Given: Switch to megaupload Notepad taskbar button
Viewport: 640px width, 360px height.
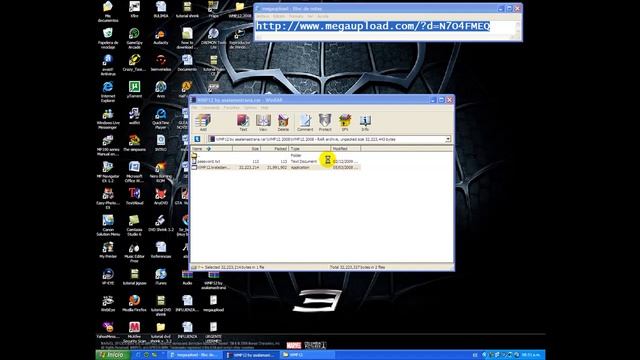Looking at the screenshot, I should click(195, 355).
